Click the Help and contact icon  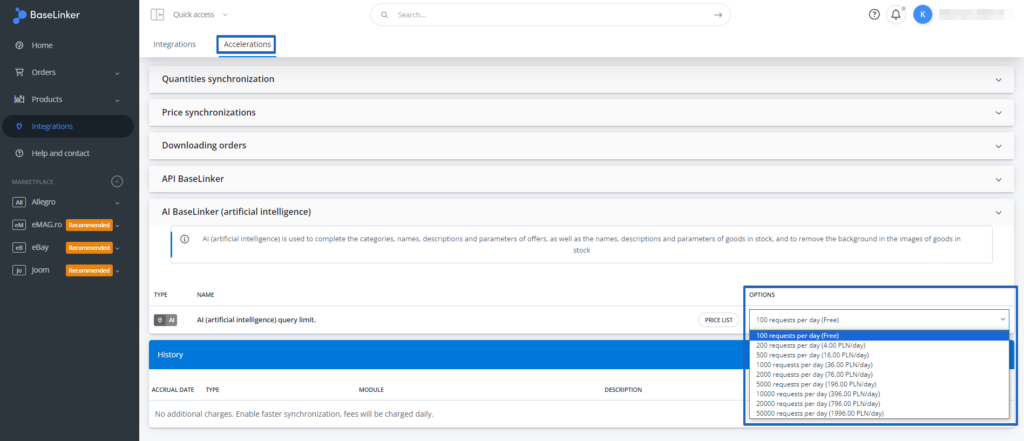point(19,153)
